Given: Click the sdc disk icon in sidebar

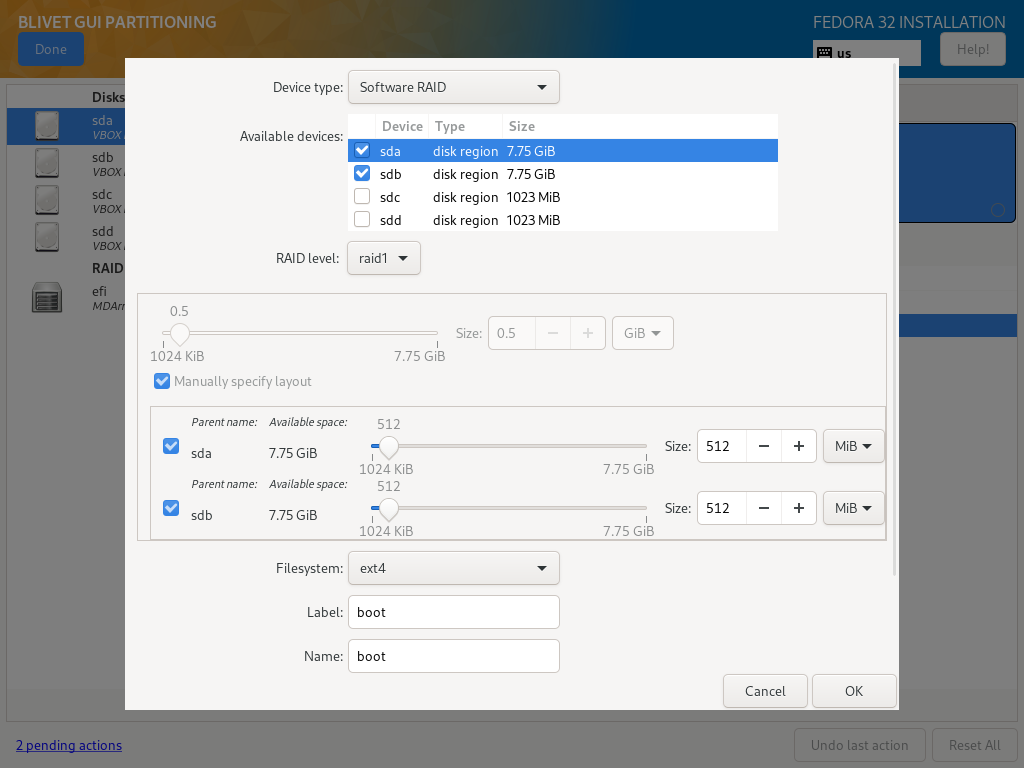Looking at the screenshot, I should tap(47, 199).
